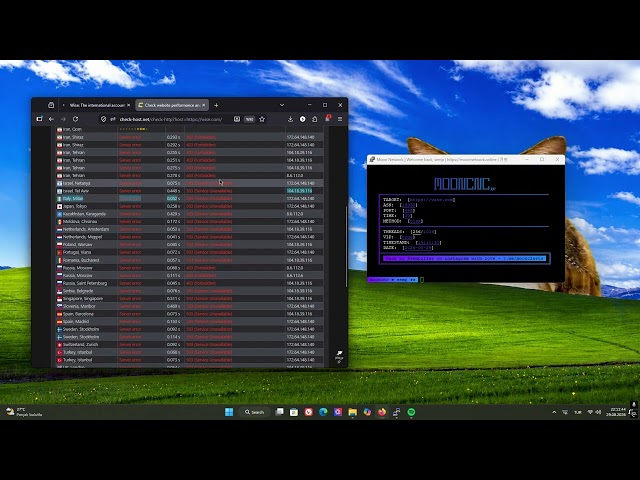Click 'Romania, Bucharest' location cell
This screenshot has height=480, width=640.
81,260
